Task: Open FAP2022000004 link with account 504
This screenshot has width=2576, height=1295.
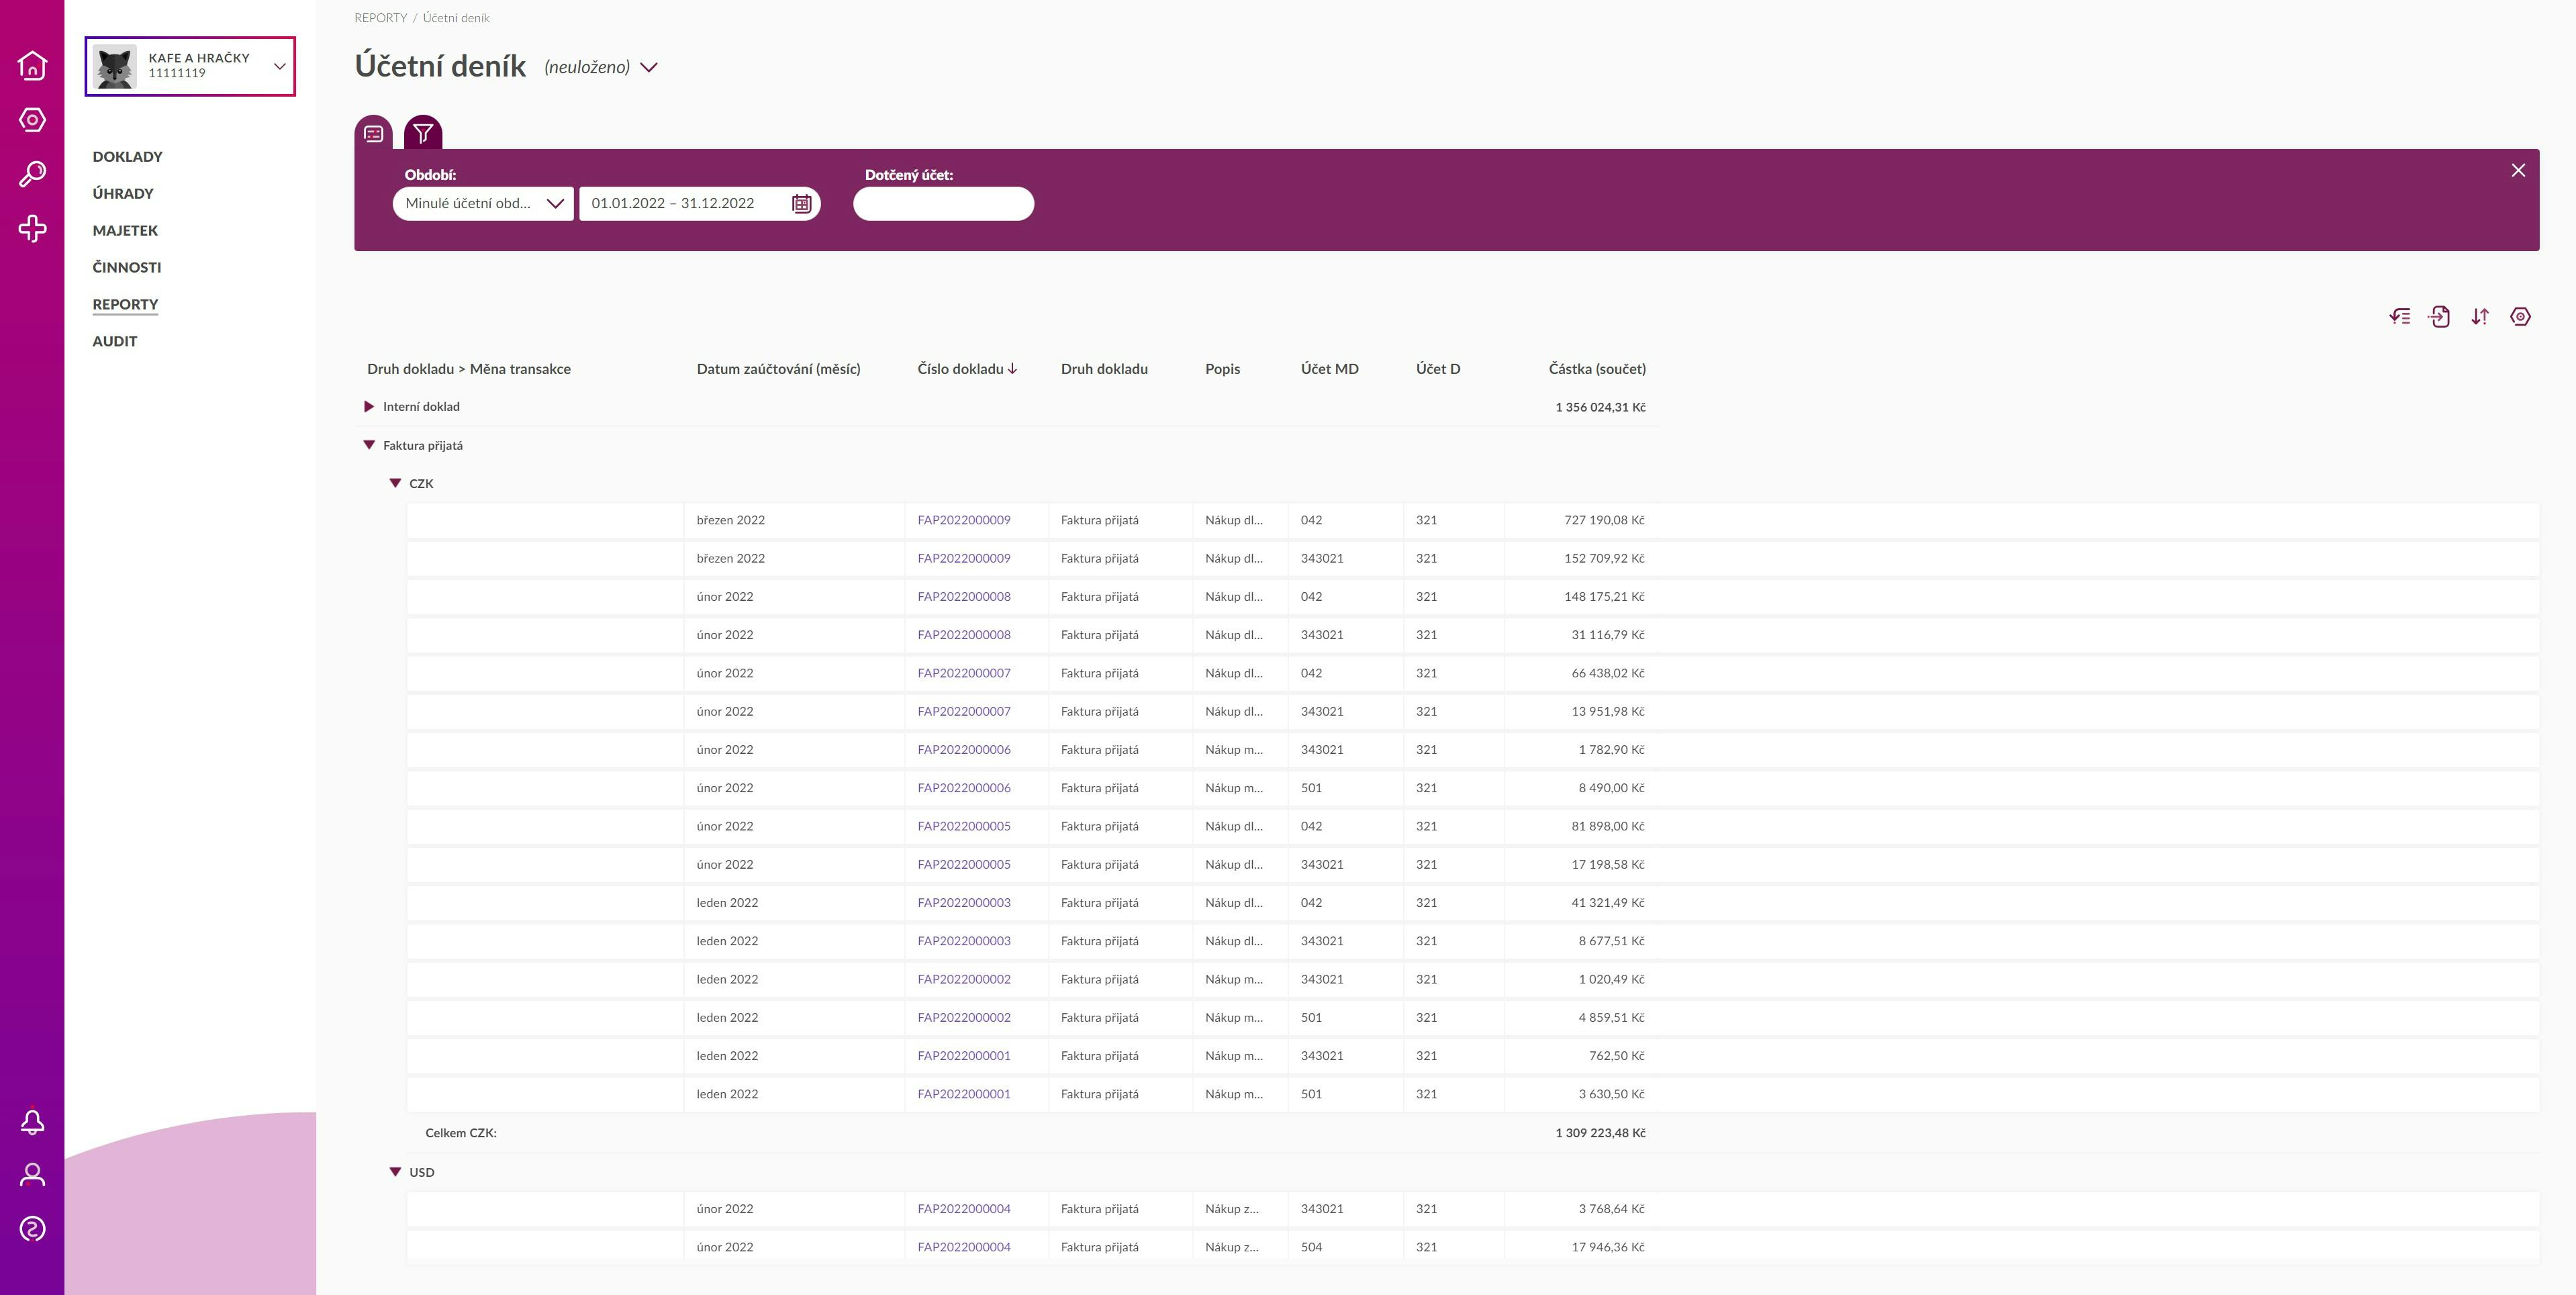Action: point(964,1247)
